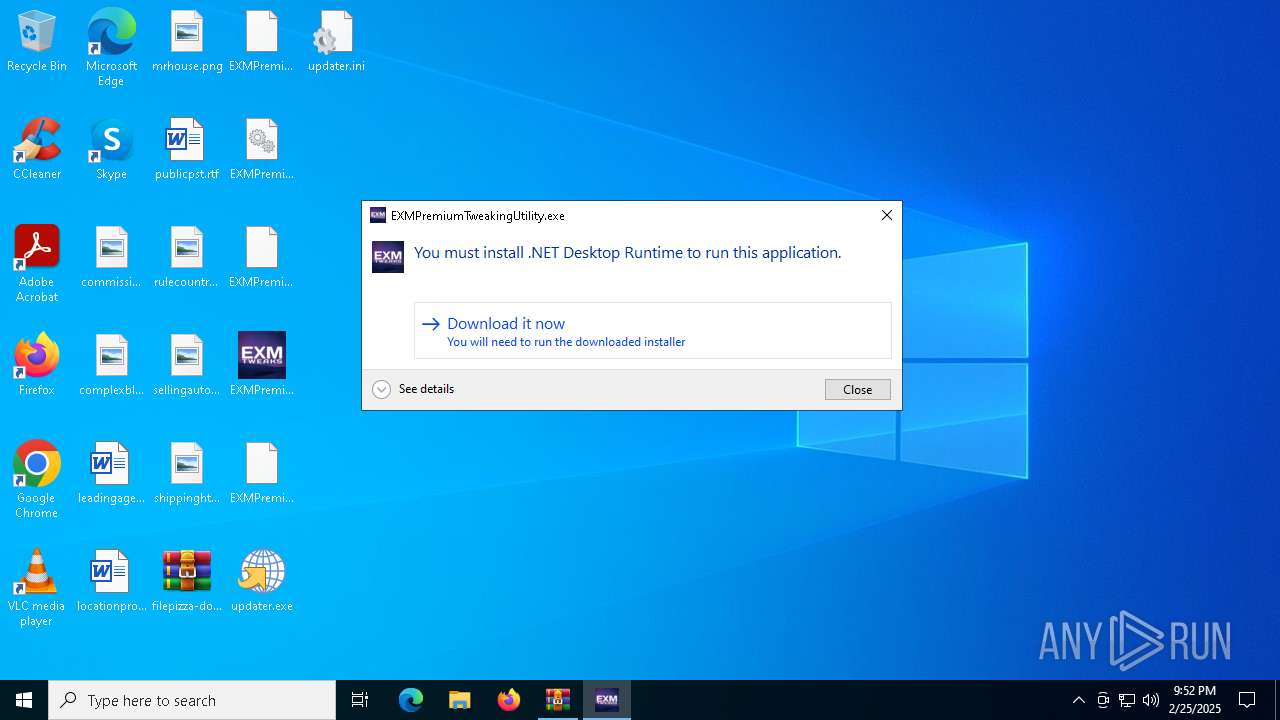Show hidden system tray icons

point(1079,700)
